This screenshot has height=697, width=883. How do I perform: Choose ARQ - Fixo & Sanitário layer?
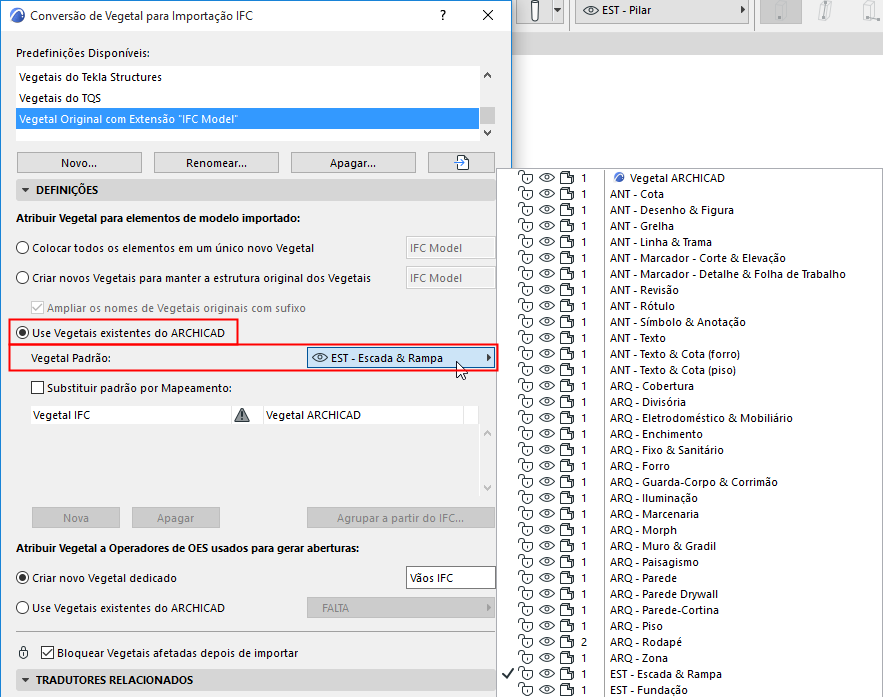[x=667, y=450]
